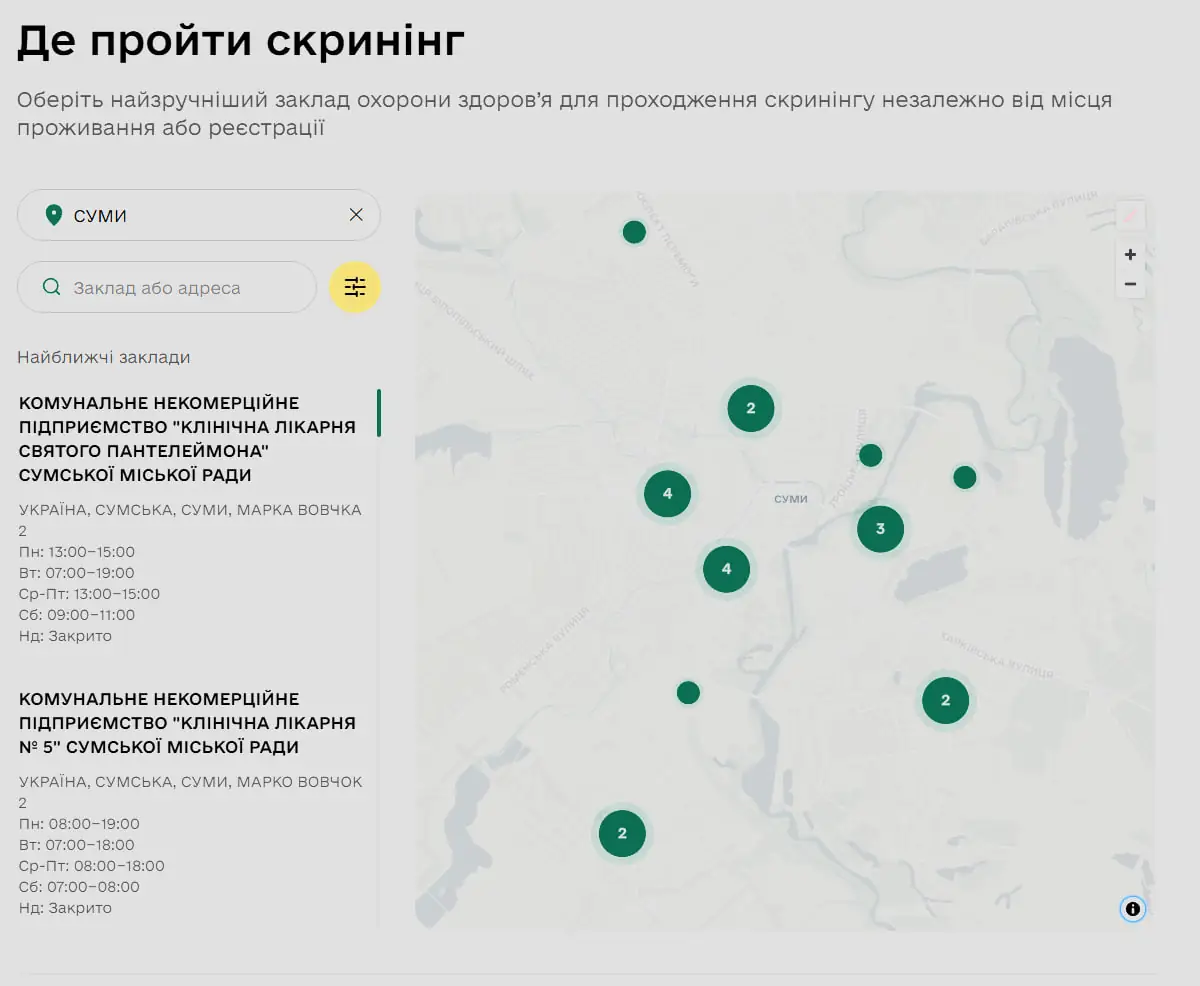The height and width of the screenshot is (986, 1200).
Task: Select the small unlabeled marker near the map top
Action: 634,231
